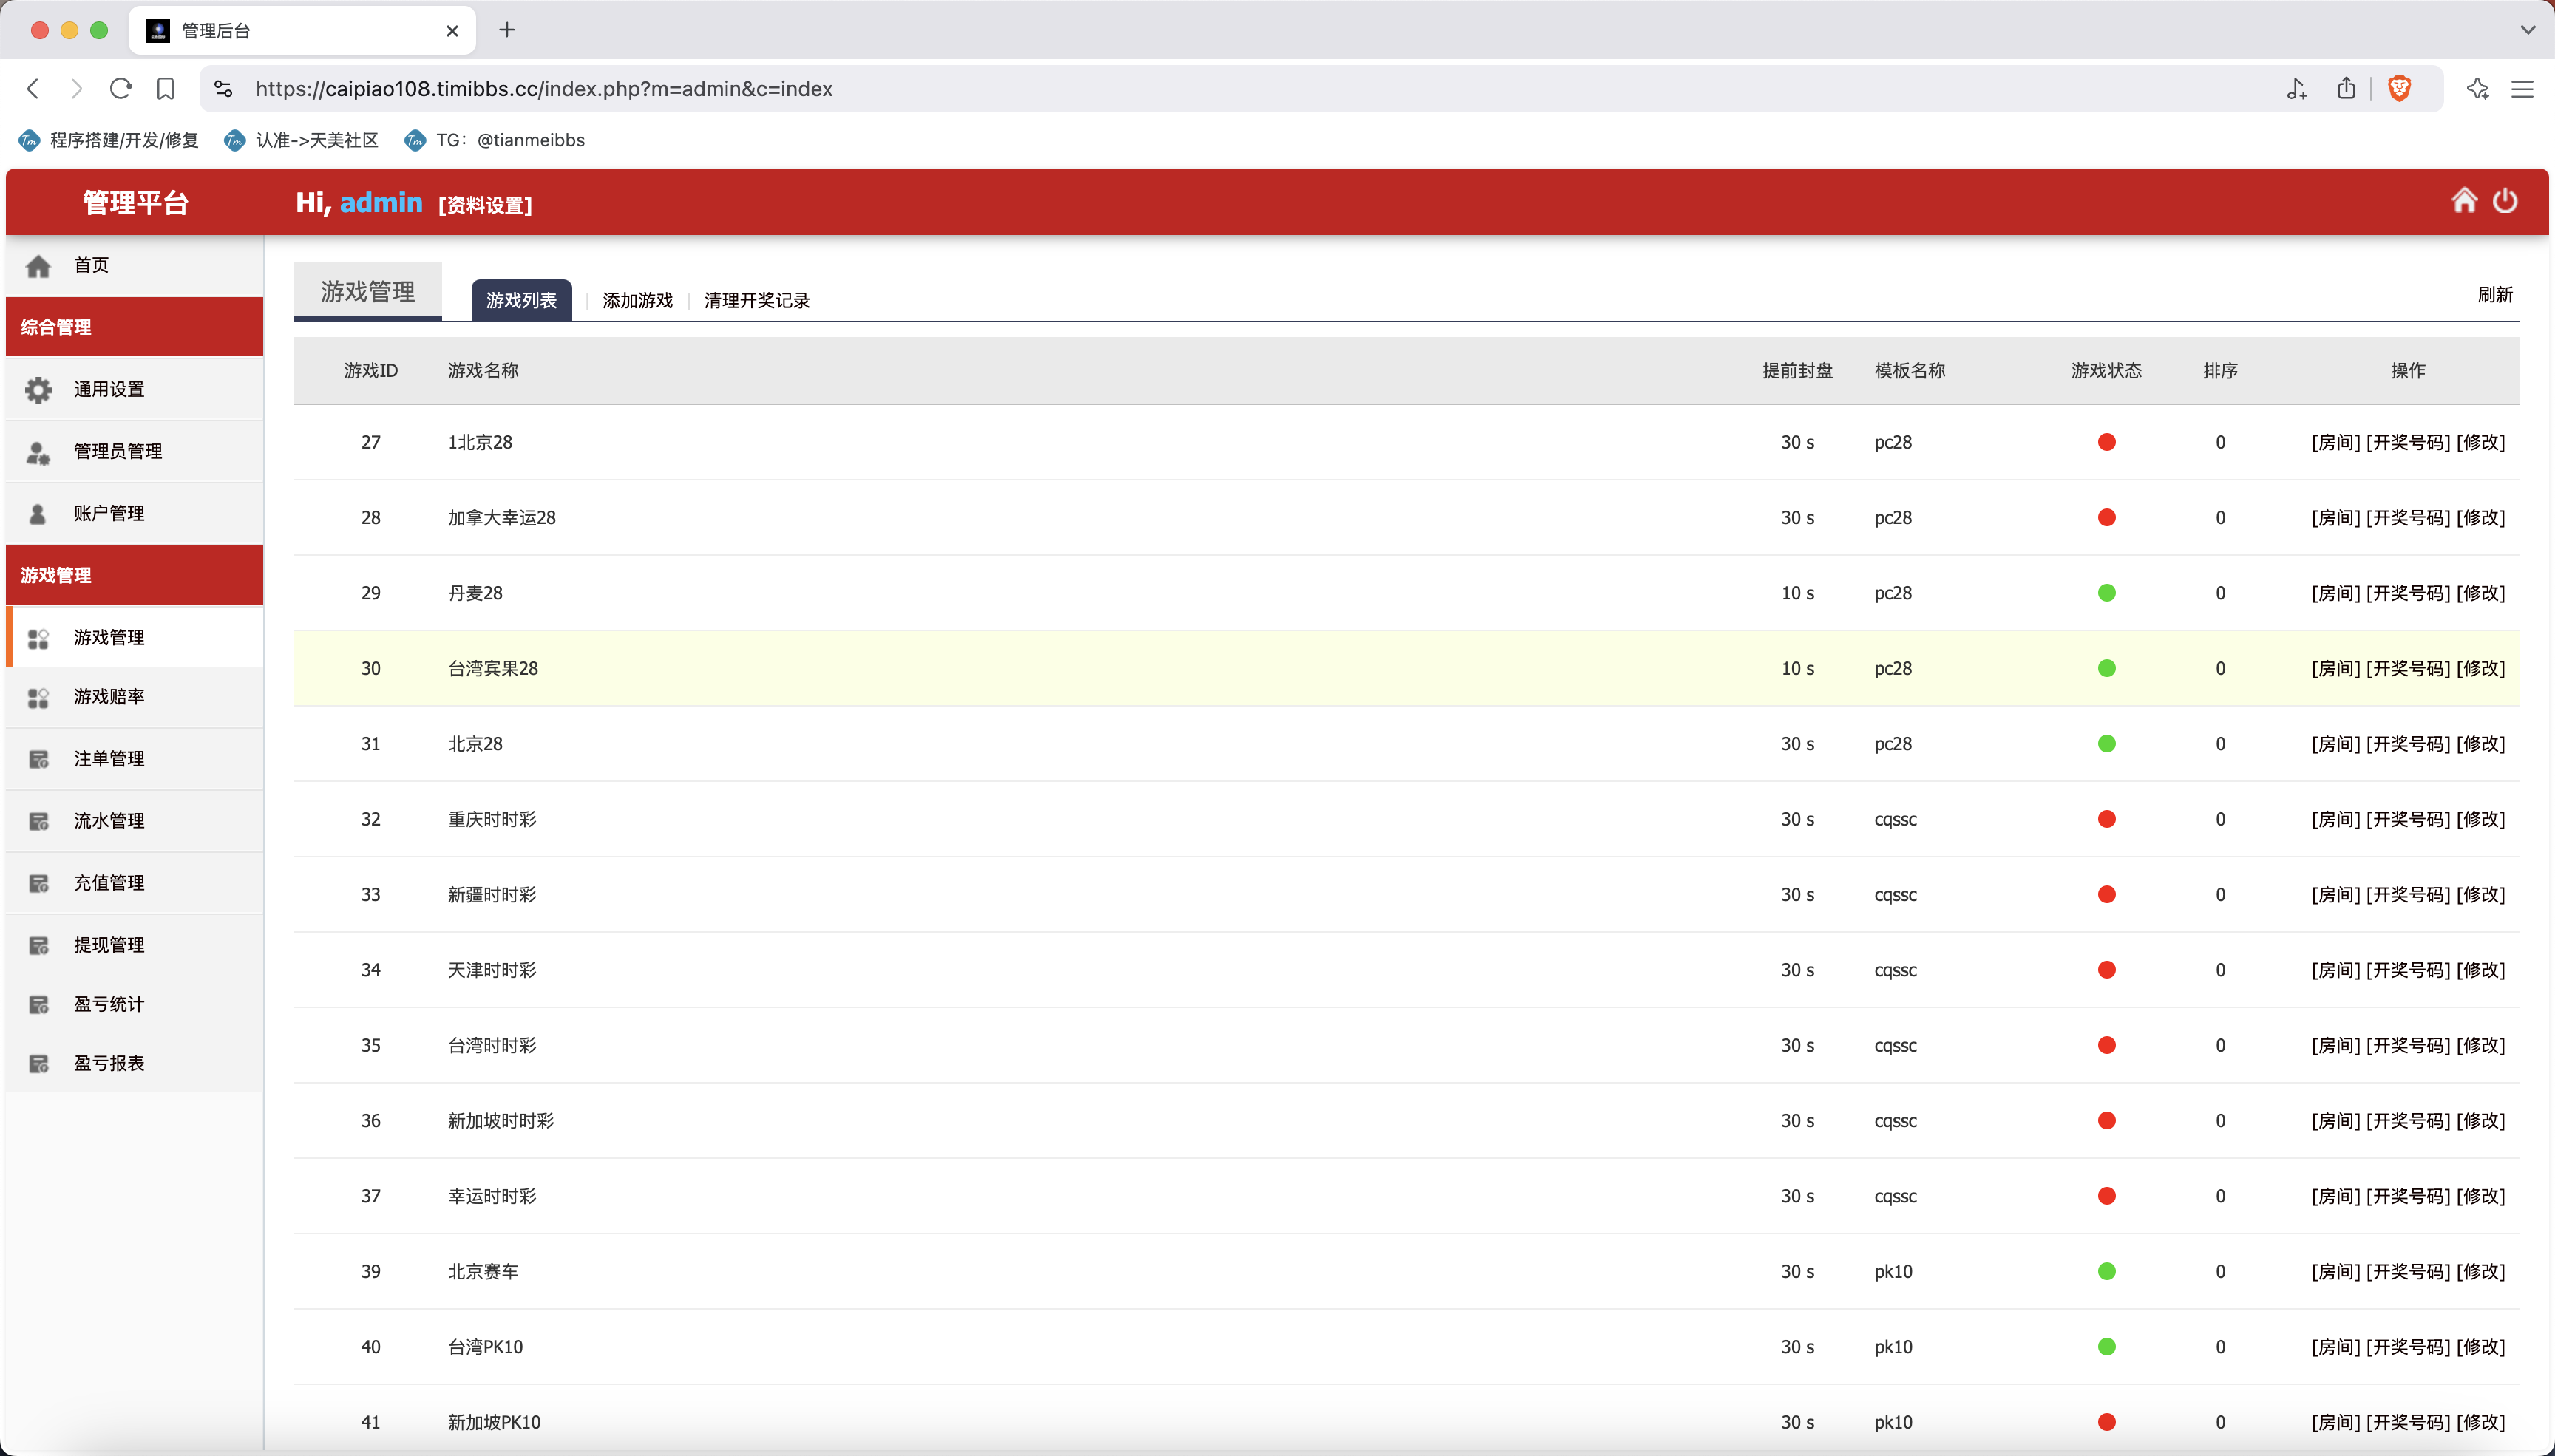Click the 盈亏报表 sidebar icon
The image size is (2555, 1456).
pos(38,1063)
